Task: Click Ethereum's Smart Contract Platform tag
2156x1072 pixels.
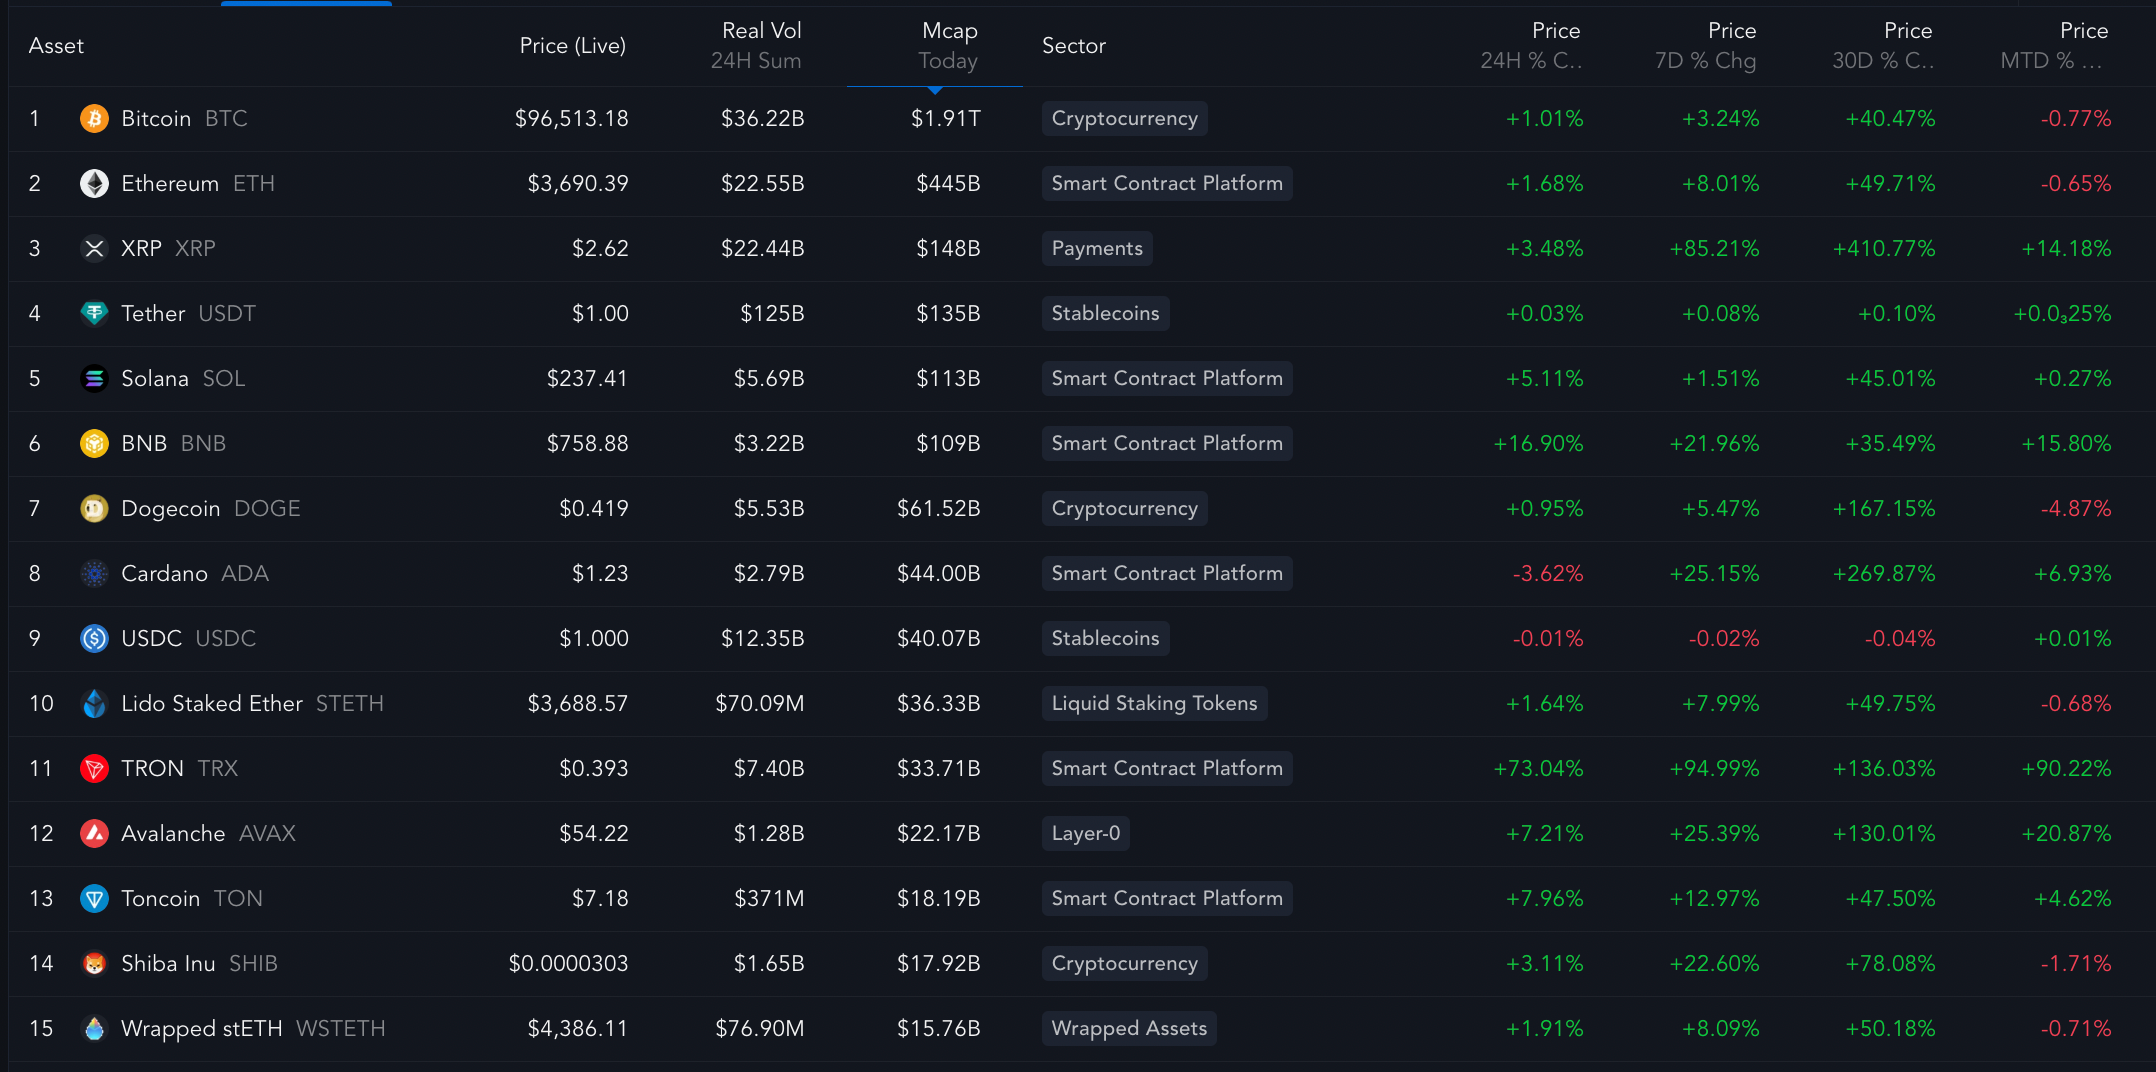Action: click(x=1167, y=184)
